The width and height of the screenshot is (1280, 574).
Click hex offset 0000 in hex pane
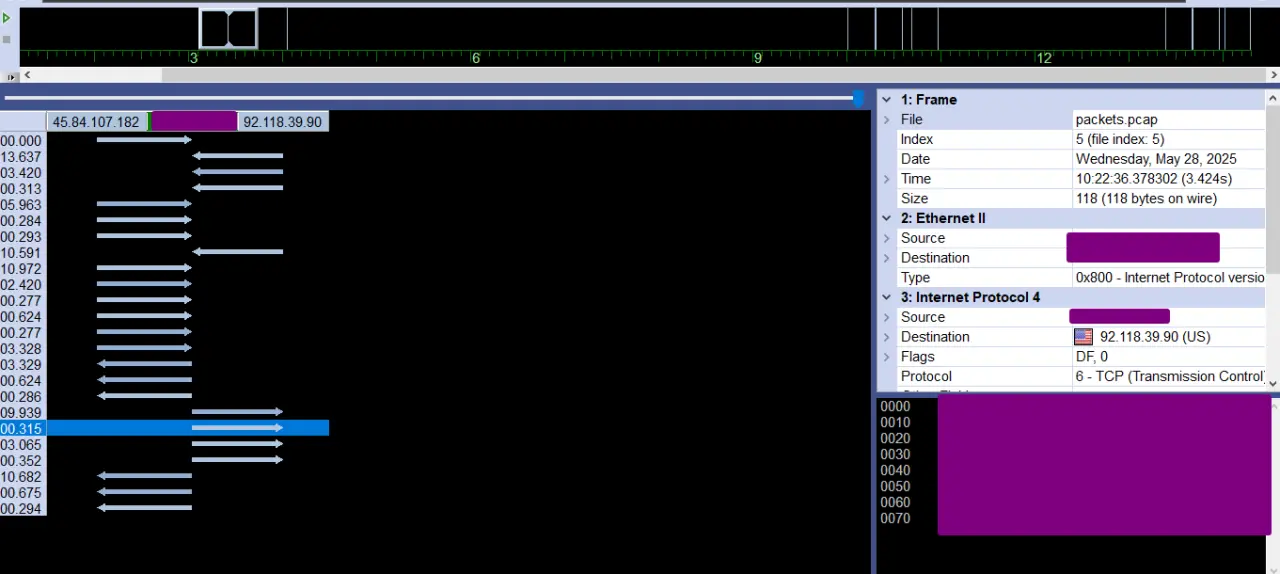pos(895,406)
